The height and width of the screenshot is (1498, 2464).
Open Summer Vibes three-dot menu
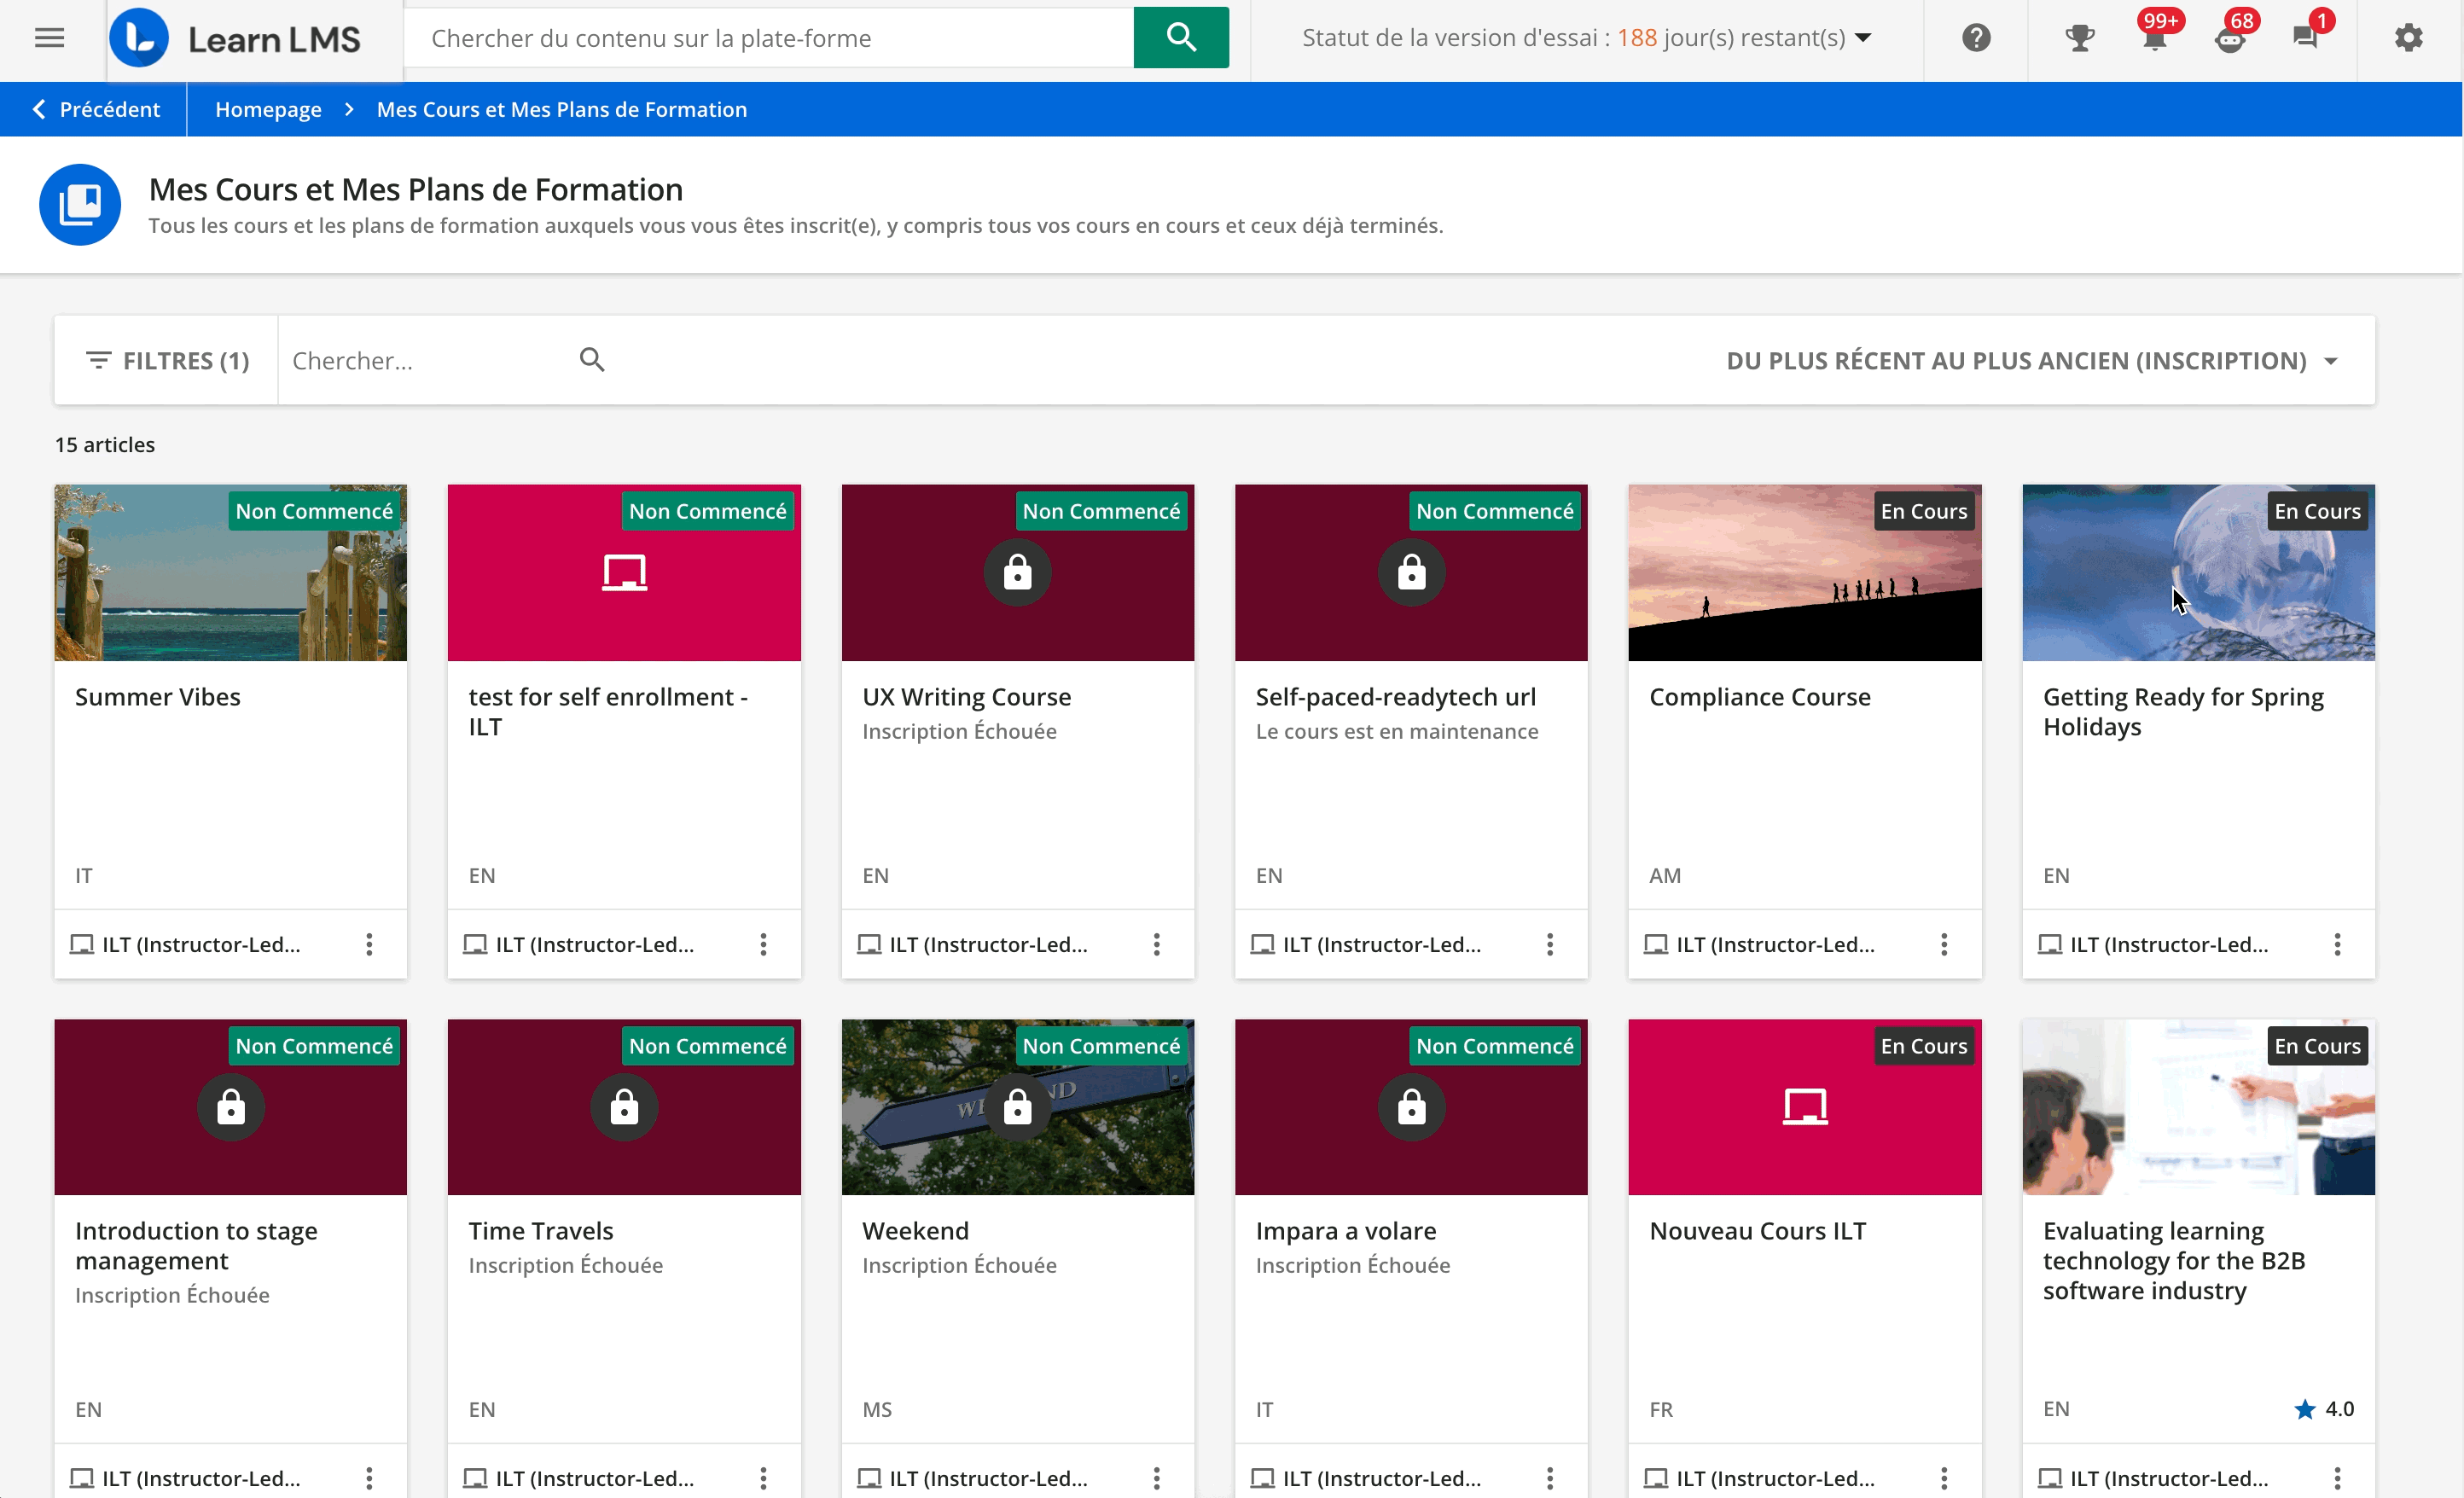(369, 944)
